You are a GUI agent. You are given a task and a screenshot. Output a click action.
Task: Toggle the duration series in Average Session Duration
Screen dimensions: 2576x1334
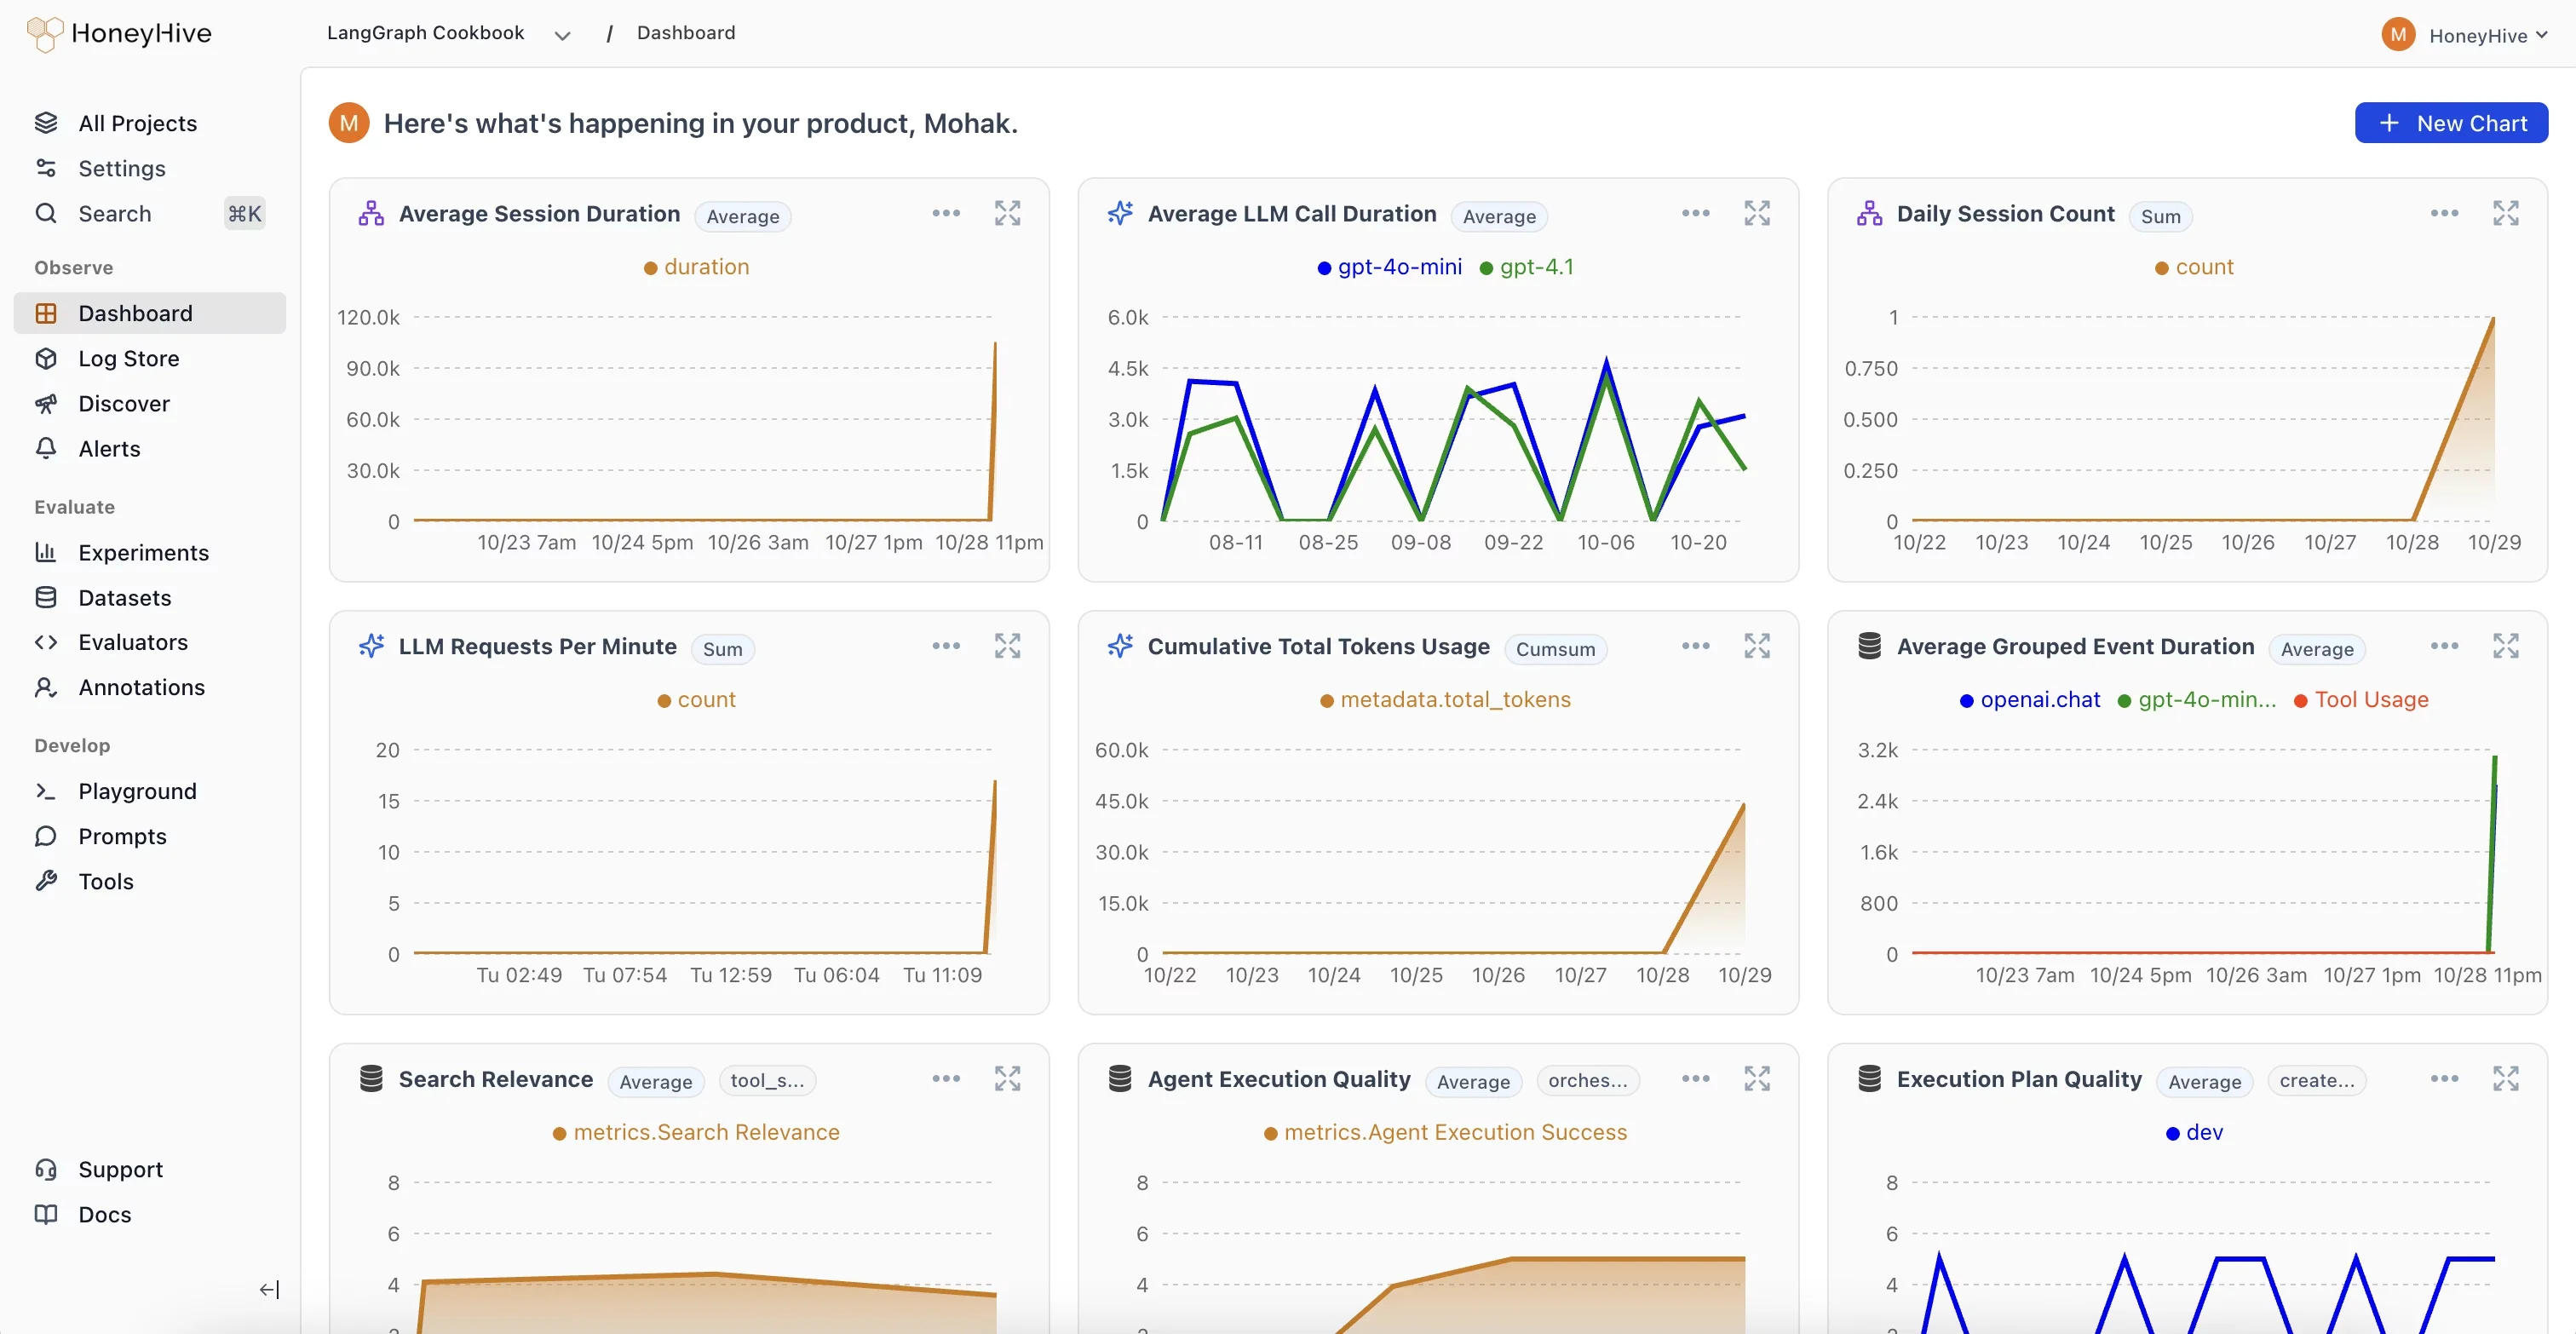click(x=696, y=266)
